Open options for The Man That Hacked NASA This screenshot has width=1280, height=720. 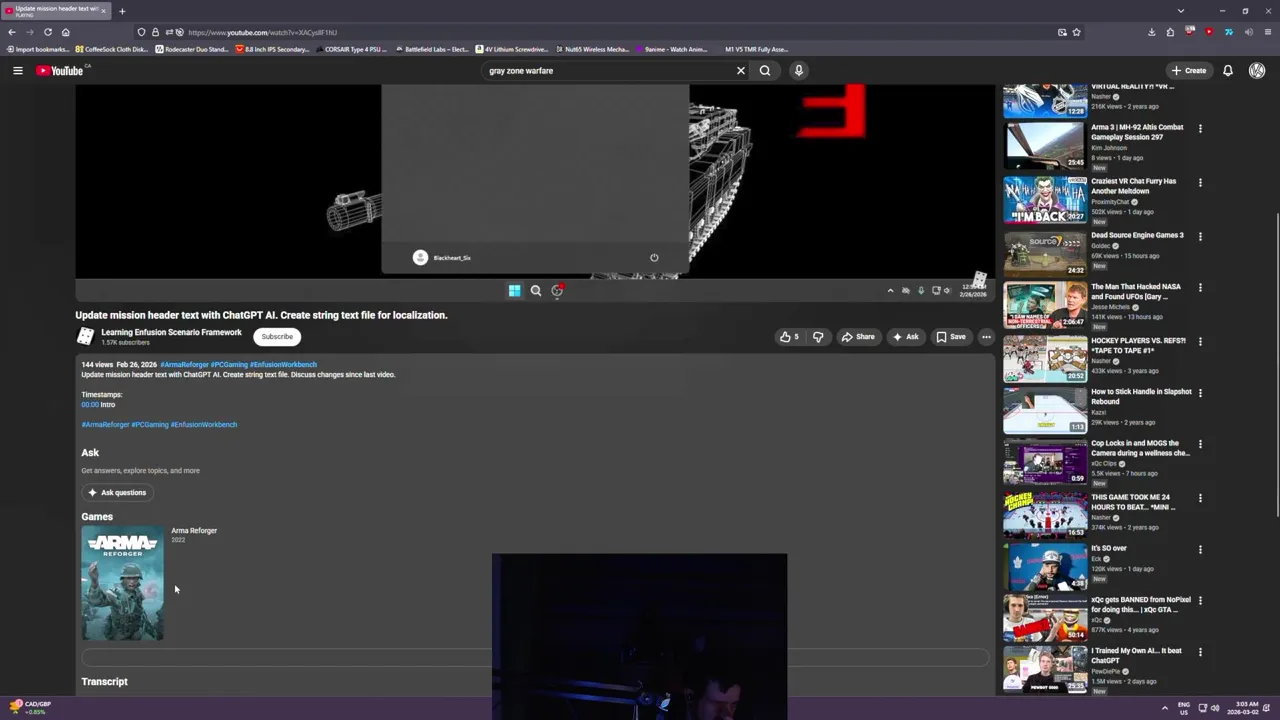(1200, 287)
